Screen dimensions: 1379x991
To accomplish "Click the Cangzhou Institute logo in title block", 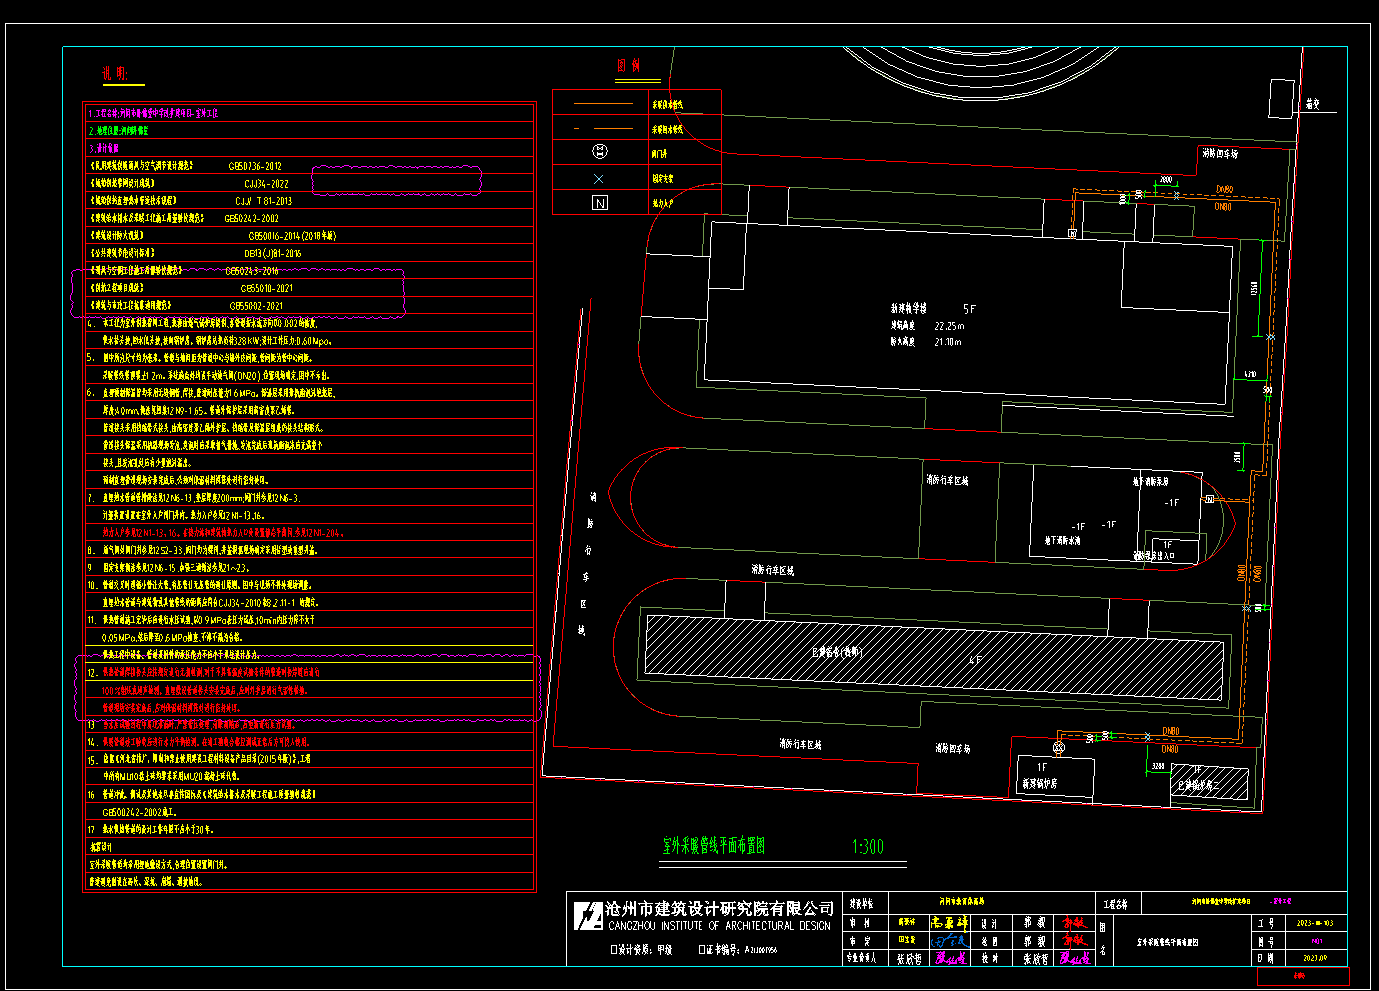I will [x=588, y=915].
